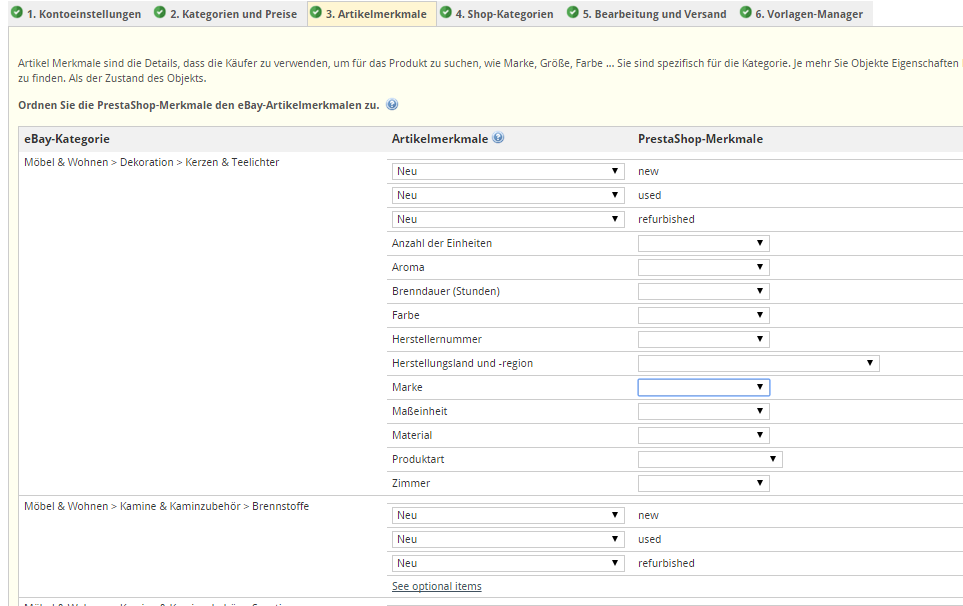Open the Material feature dropdown
This screenshot has height=606, width=963.
(x=703, y=435)
